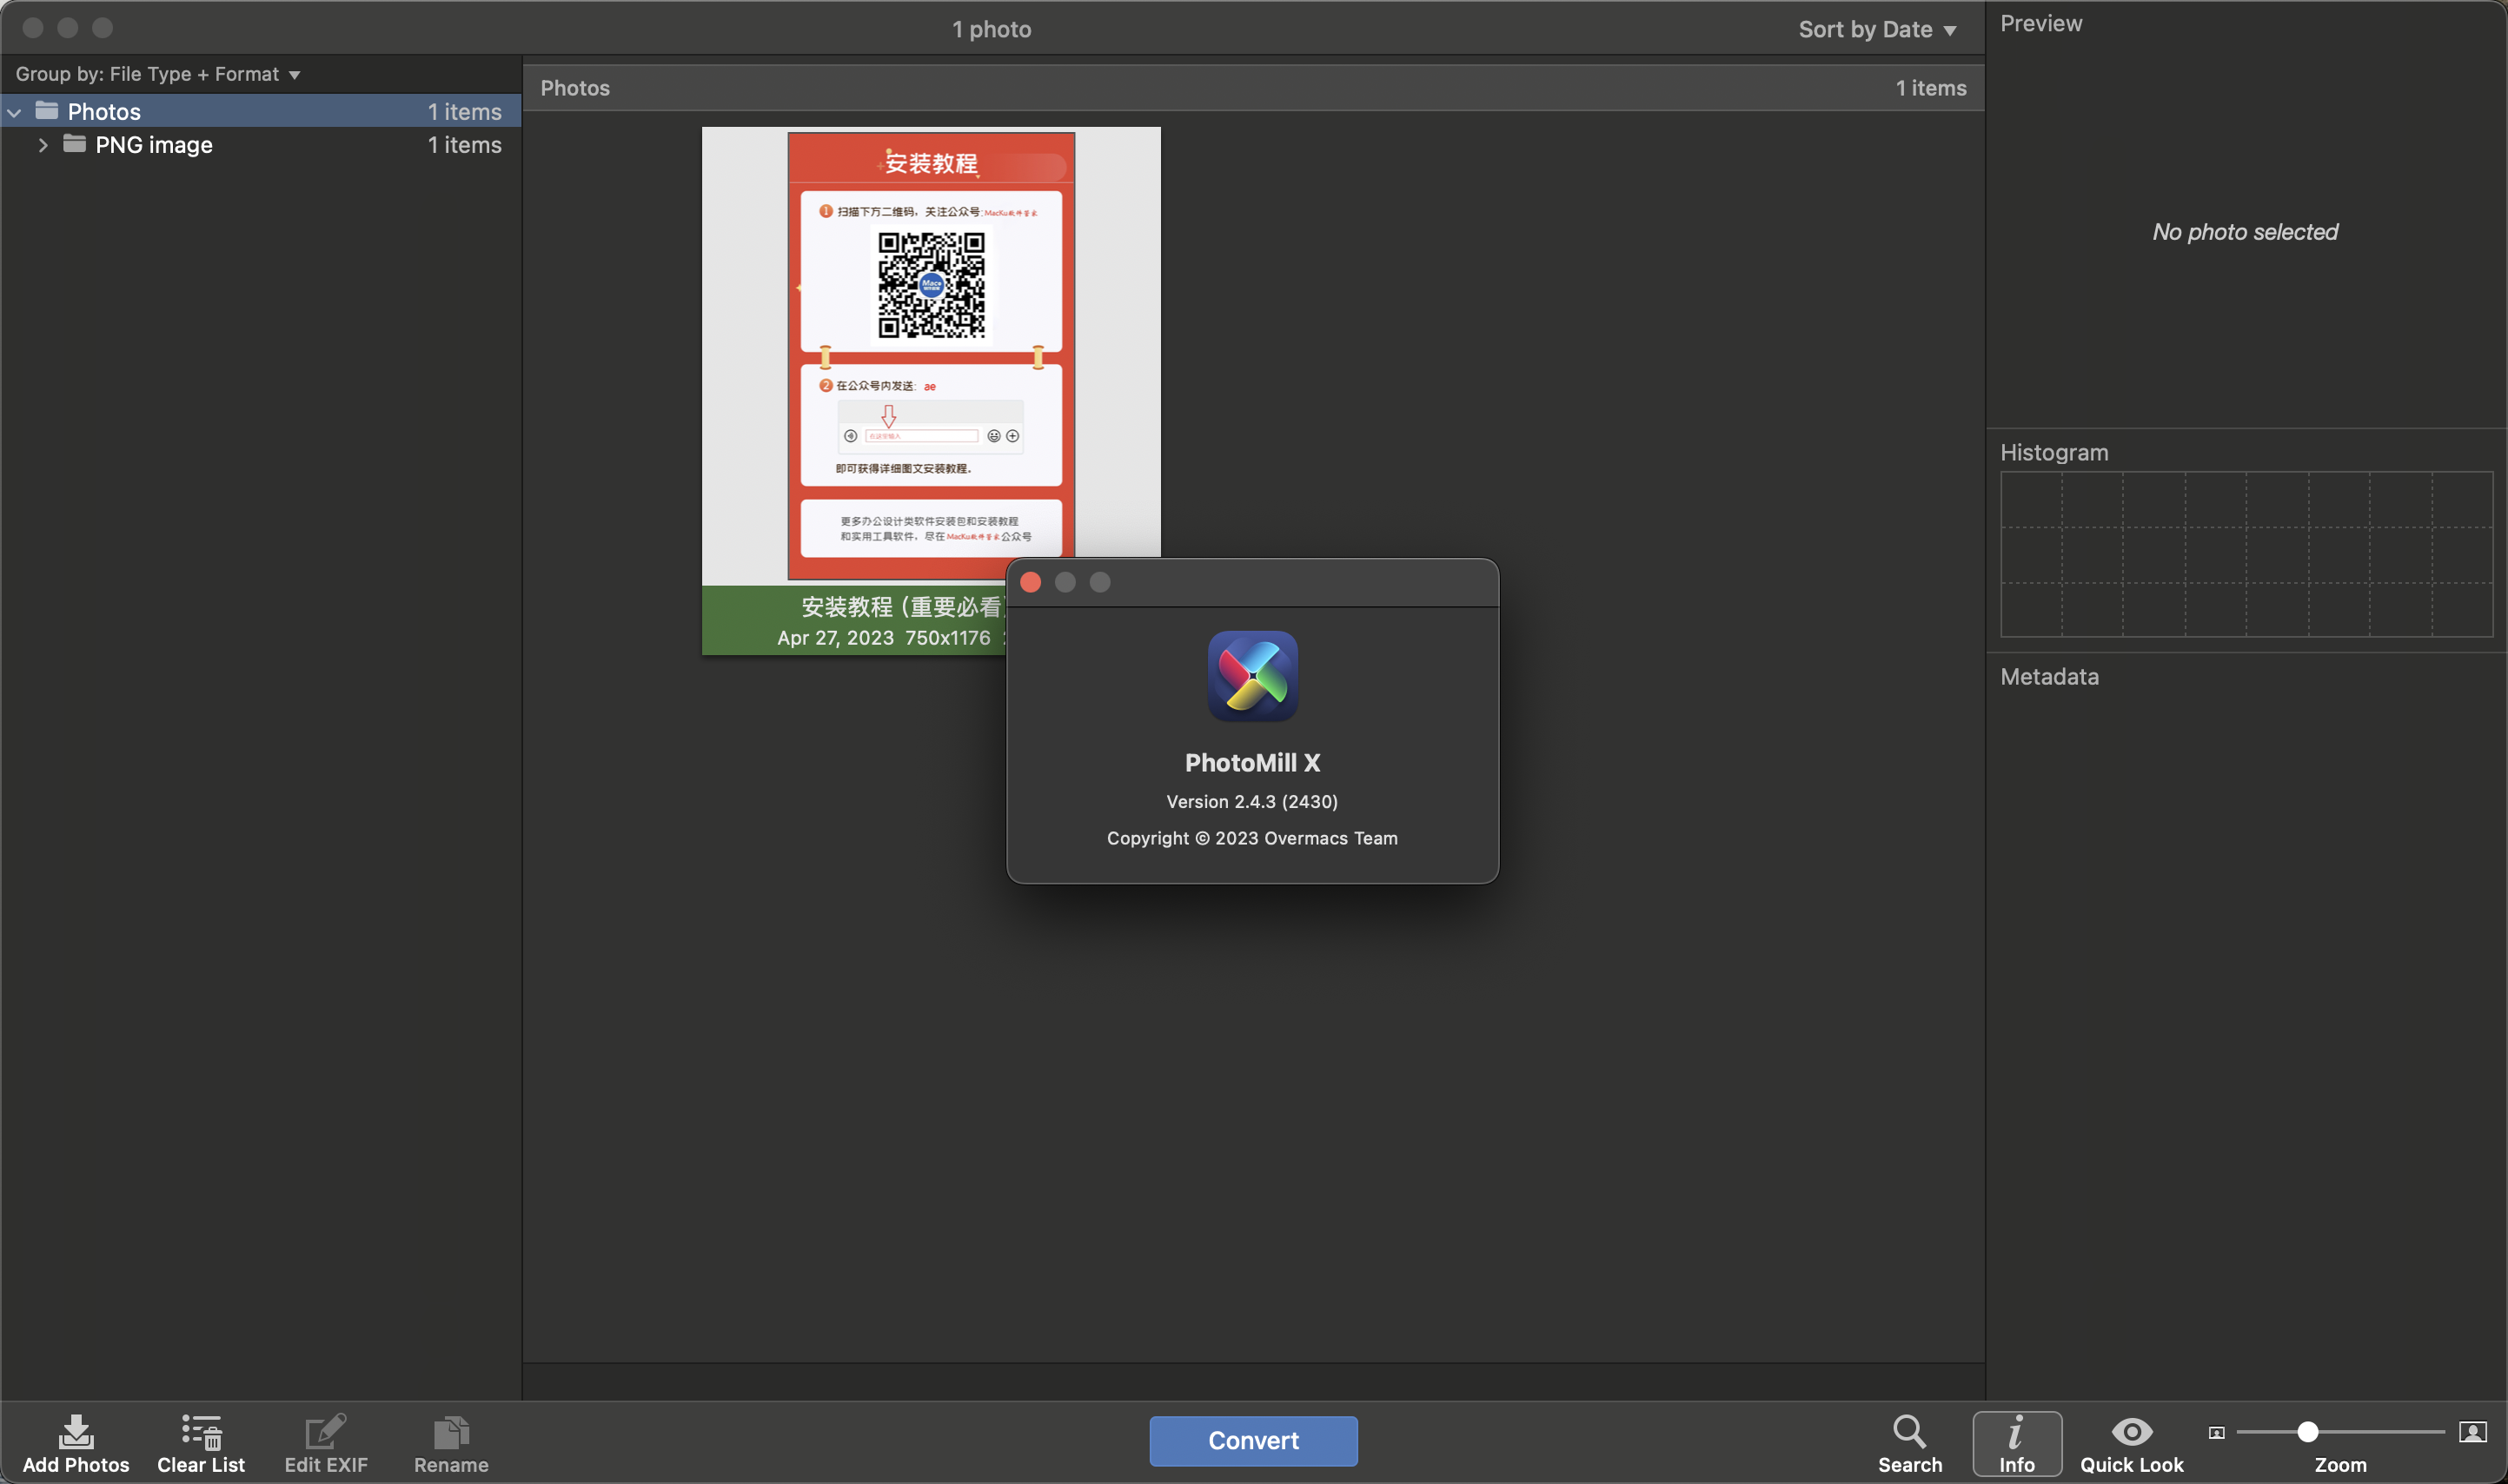This screenshot has width=2508, height=1484.
Task: Click the large thumbnail zoom-in icon
Action: click(2472, 1432)
